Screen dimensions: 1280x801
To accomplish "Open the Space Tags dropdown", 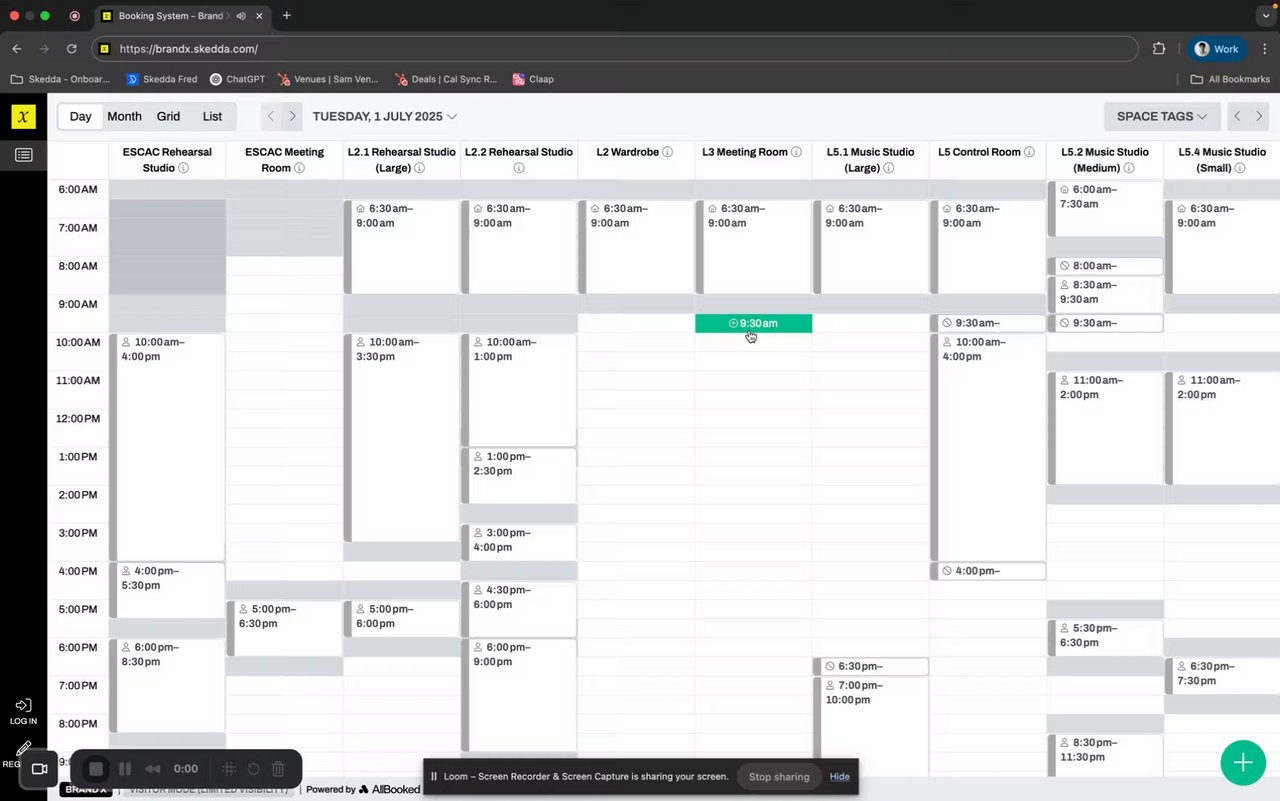I will tap(1162, 116).
